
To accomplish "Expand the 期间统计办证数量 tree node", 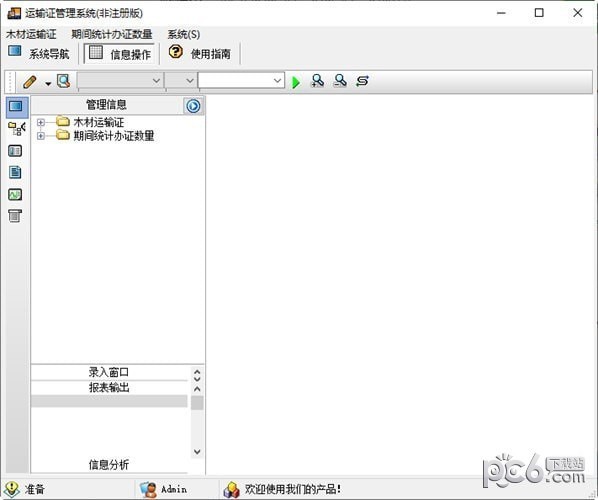I will [x=40, y=136].
